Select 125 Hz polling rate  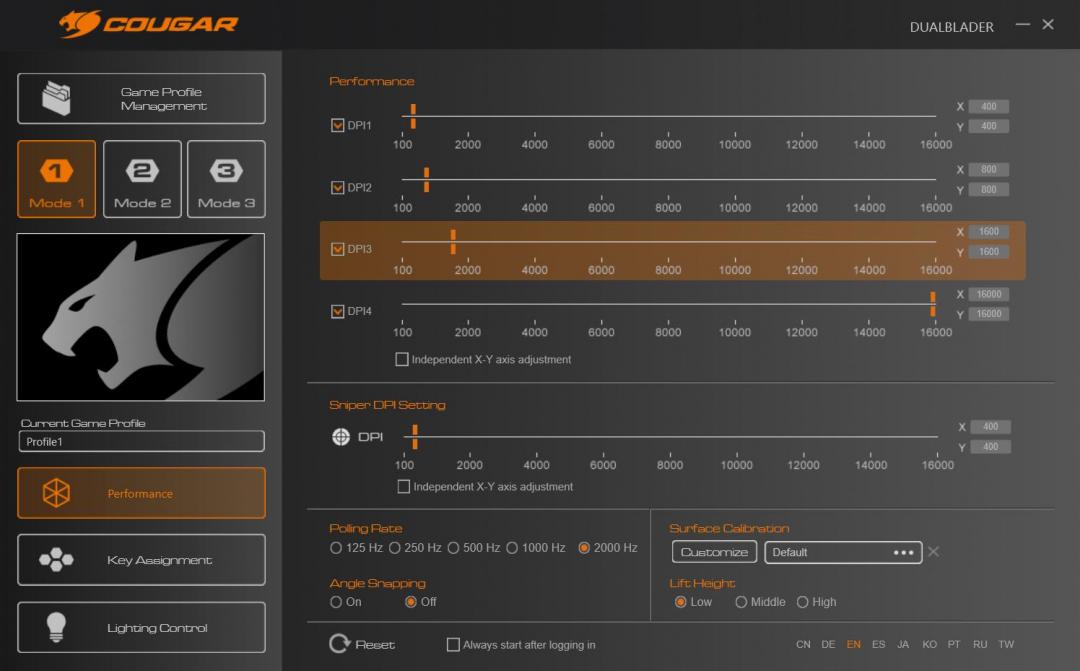click(x=336, y=548)
